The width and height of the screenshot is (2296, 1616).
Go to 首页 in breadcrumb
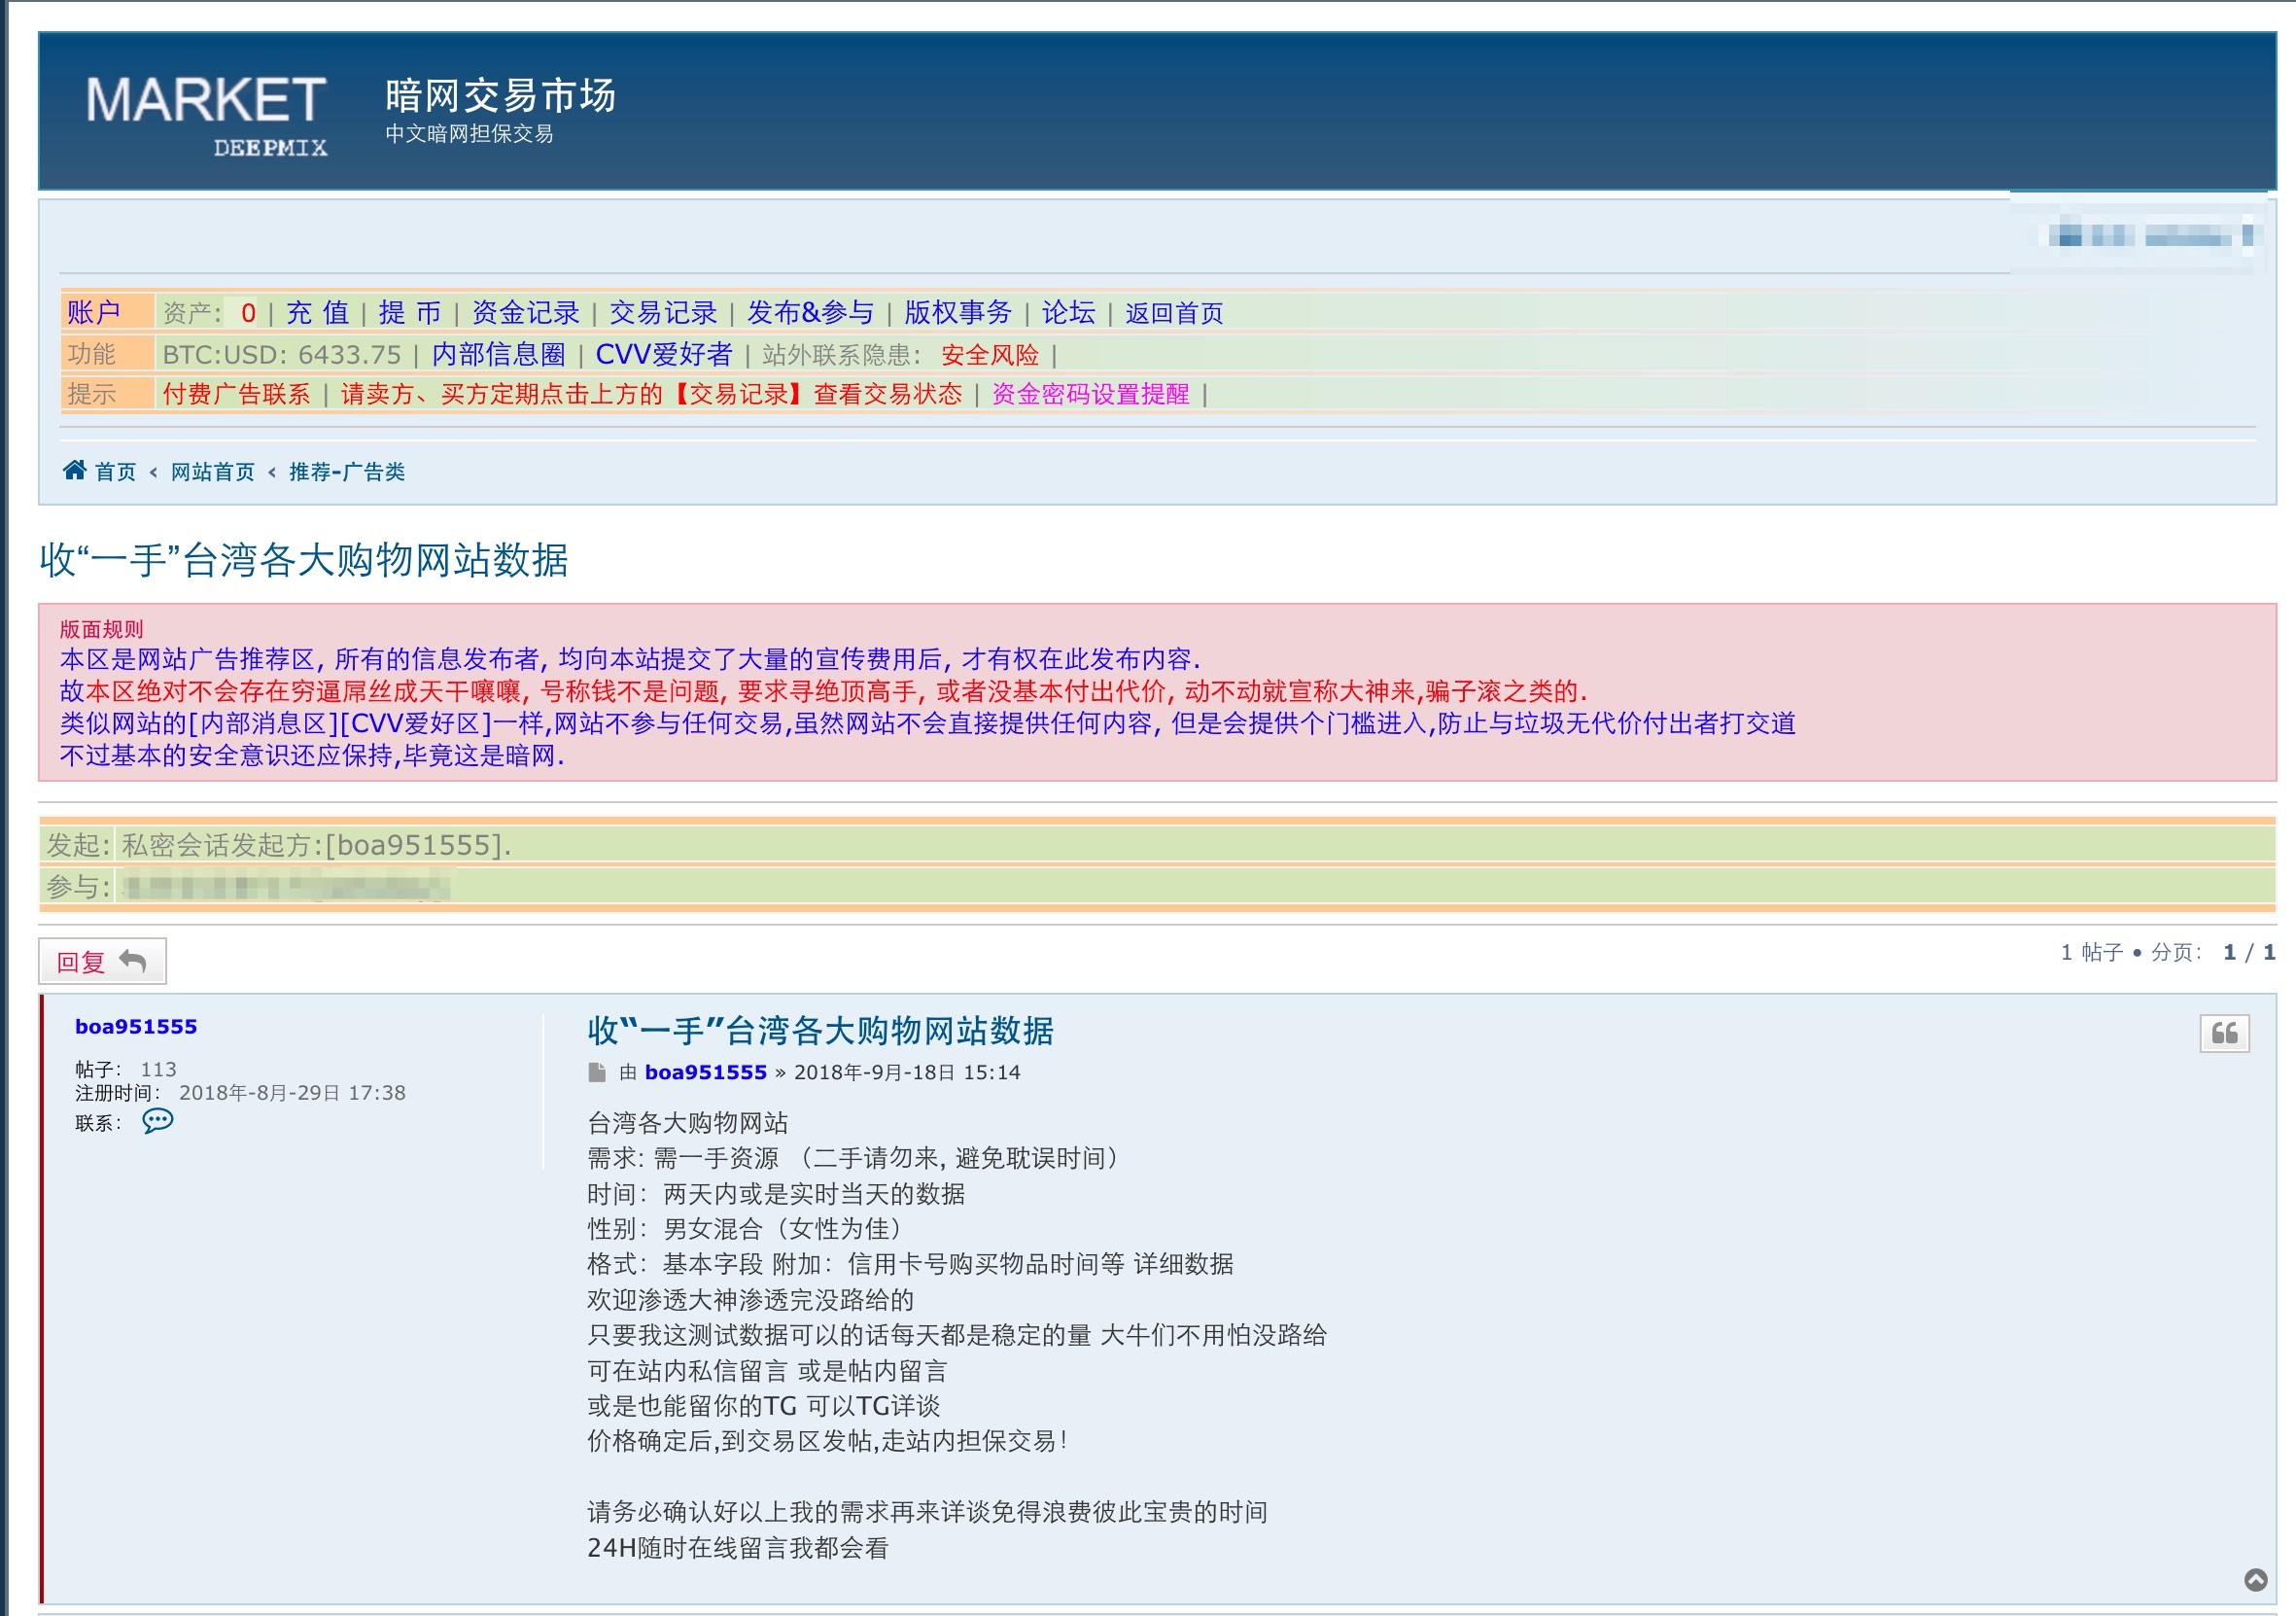tap(115, 472)
